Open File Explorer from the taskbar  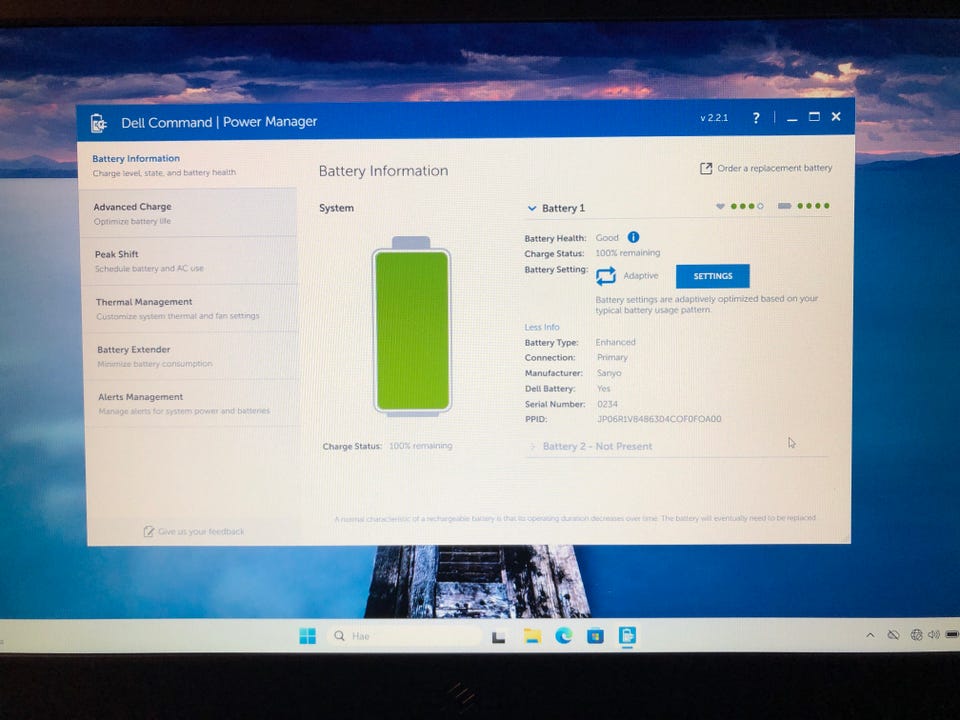[x=532, y=636]
